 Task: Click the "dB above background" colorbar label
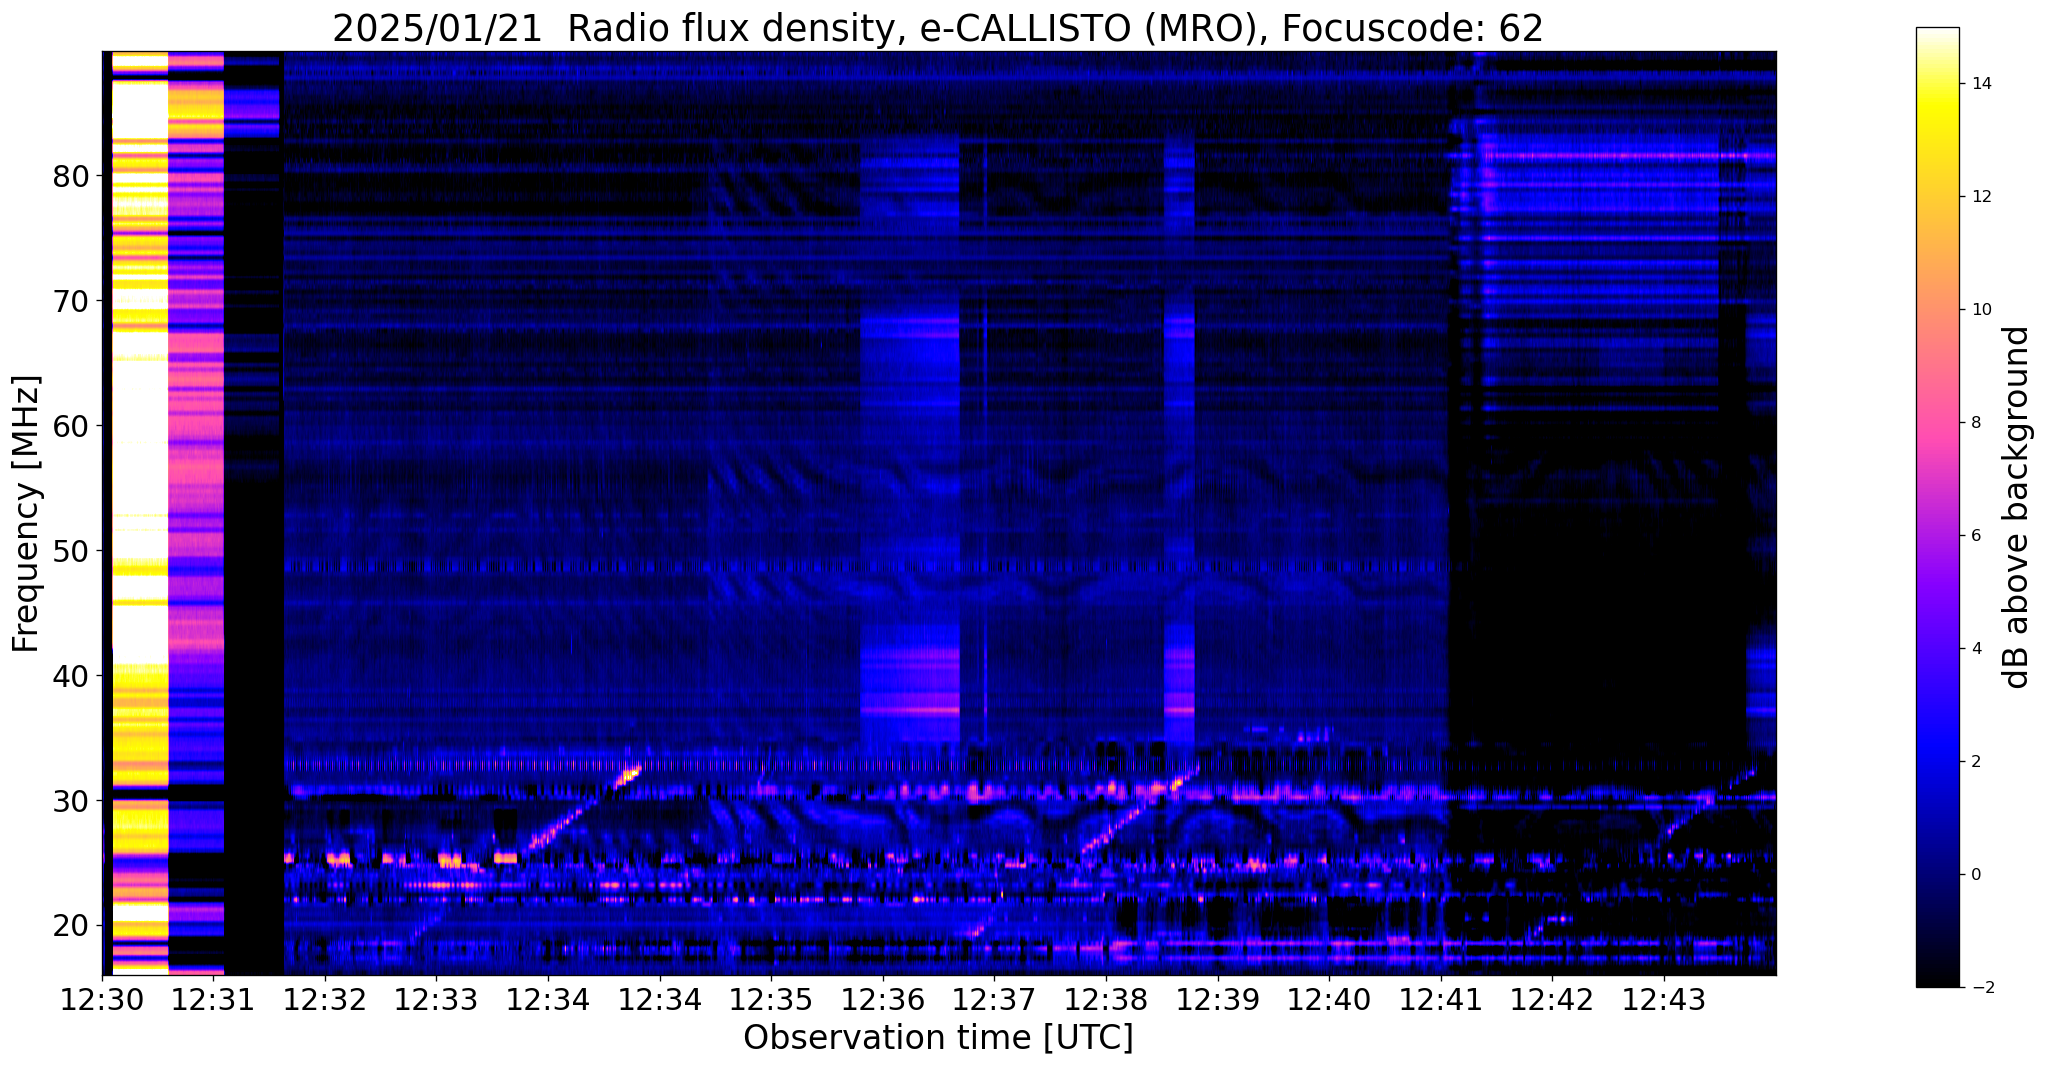(2017, 507)
